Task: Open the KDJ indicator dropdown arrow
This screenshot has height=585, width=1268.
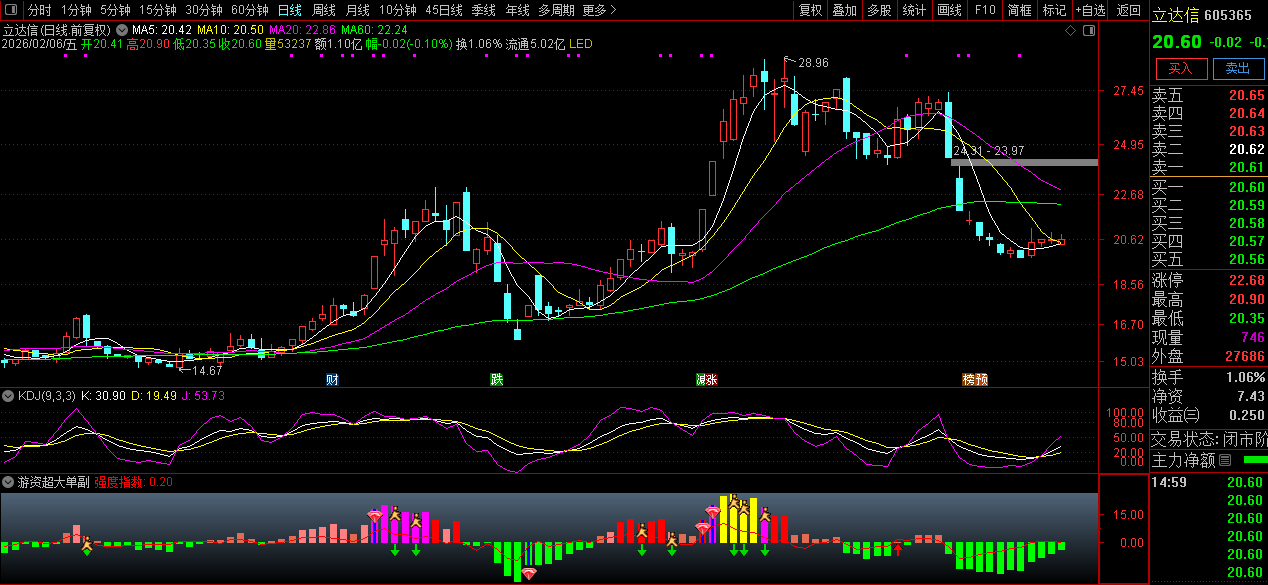Action: [9, 396]
